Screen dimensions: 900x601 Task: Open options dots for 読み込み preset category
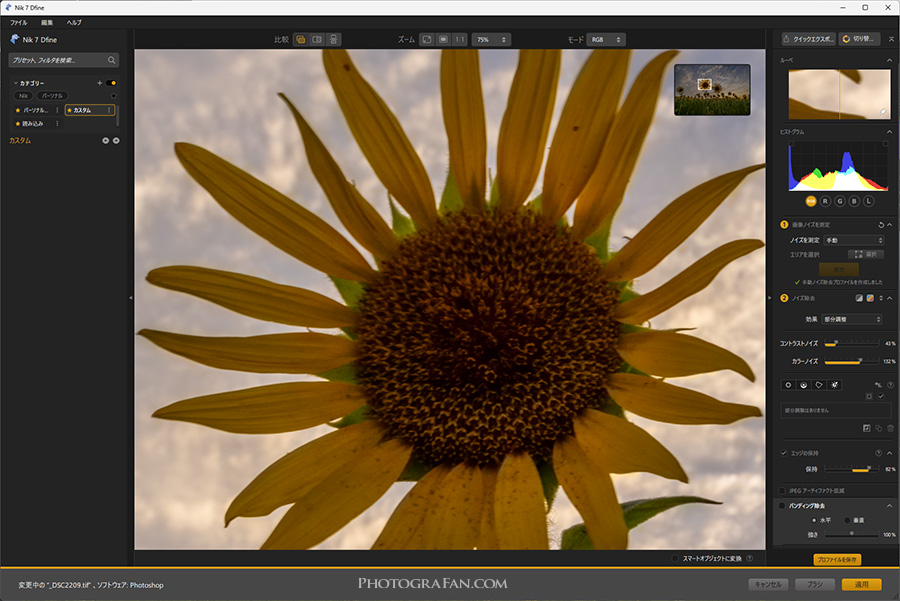click(57, 123)
